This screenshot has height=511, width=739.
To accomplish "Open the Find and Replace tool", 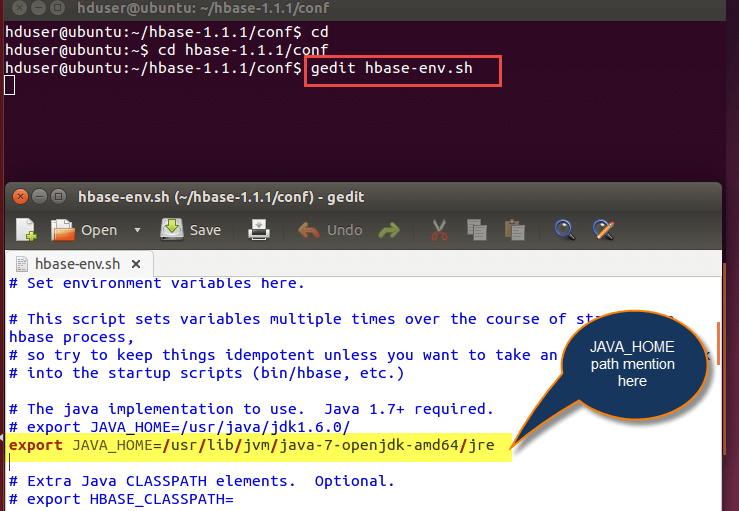I will pyautogui.click(x=602, y=230).
